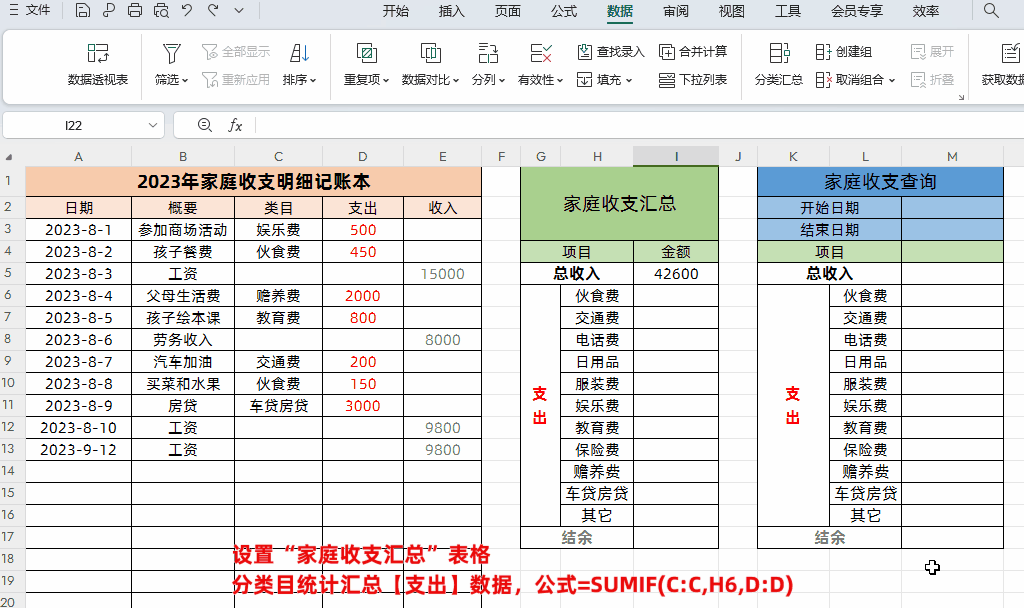Click the 有效性 validation icon
Image resolution: width=1024 pixels, height=608 pixels.
(x=541, y=52)
